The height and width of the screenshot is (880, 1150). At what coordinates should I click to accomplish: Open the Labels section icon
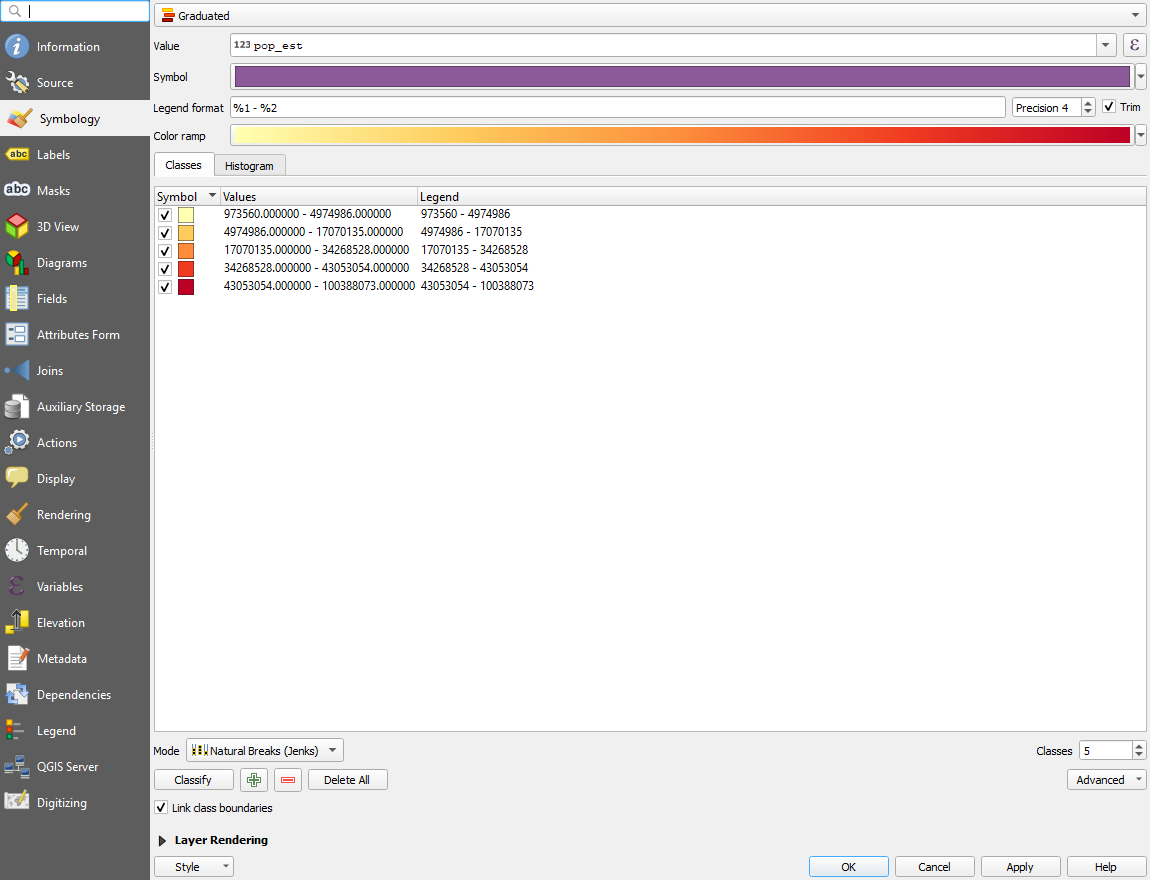click(x=17, y=154)
